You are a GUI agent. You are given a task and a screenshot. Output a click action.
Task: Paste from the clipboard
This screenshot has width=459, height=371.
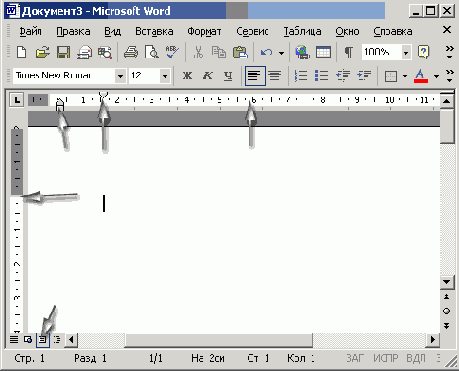240,52
